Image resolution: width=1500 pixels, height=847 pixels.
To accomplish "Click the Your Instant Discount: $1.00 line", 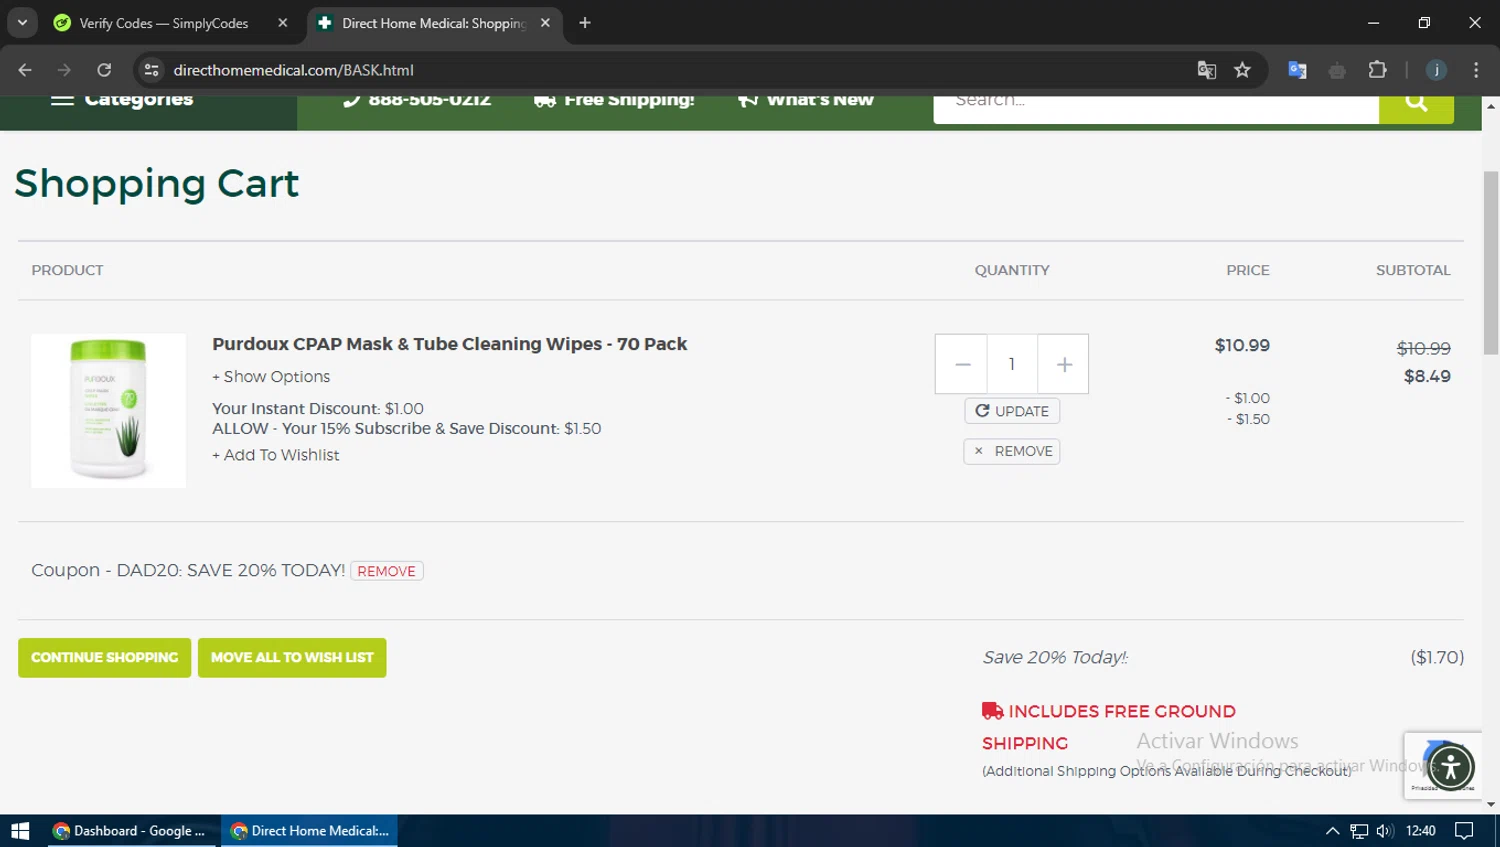I will point(318,409).
